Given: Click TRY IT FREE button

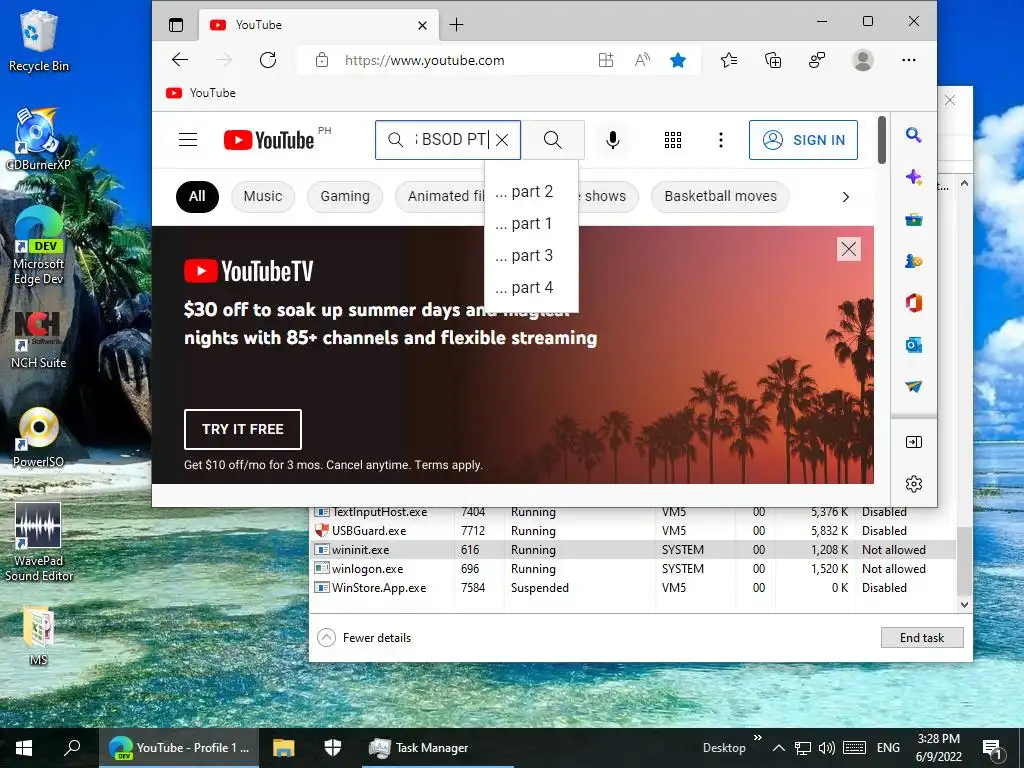Looking at the screenshot, I should tap(243, 429).
